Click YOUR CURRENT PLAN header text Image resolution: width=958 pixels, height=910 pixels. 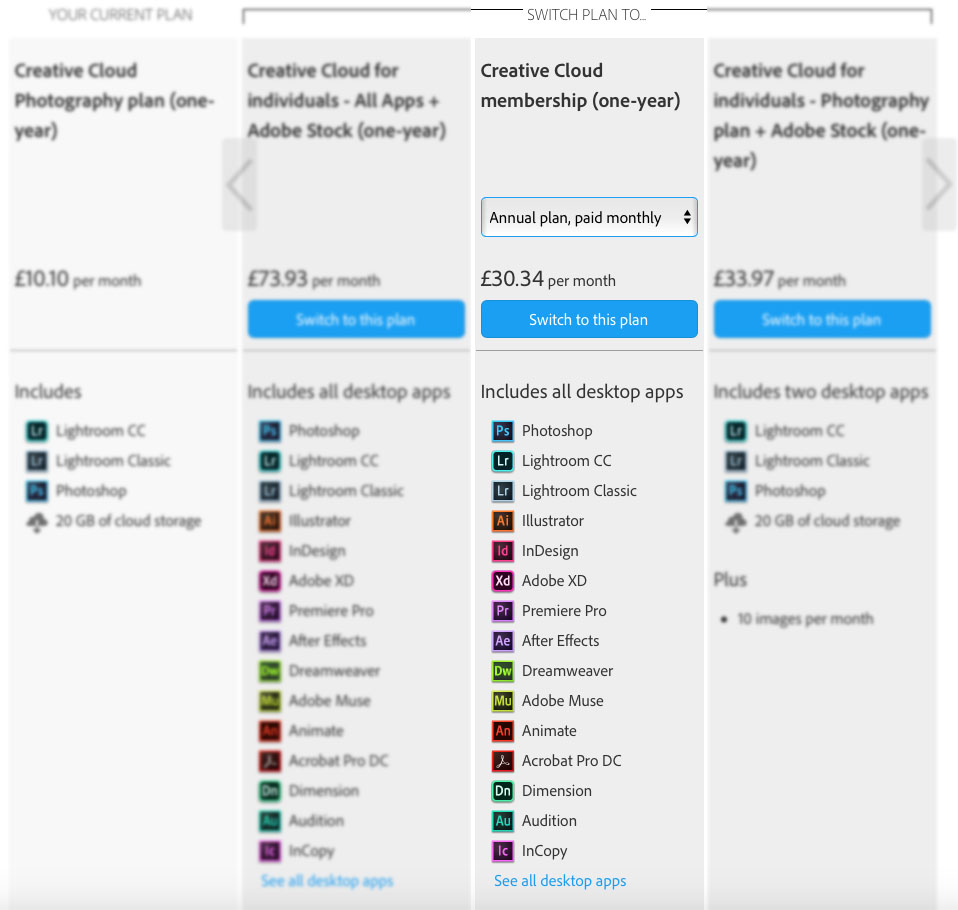[120, 15]
